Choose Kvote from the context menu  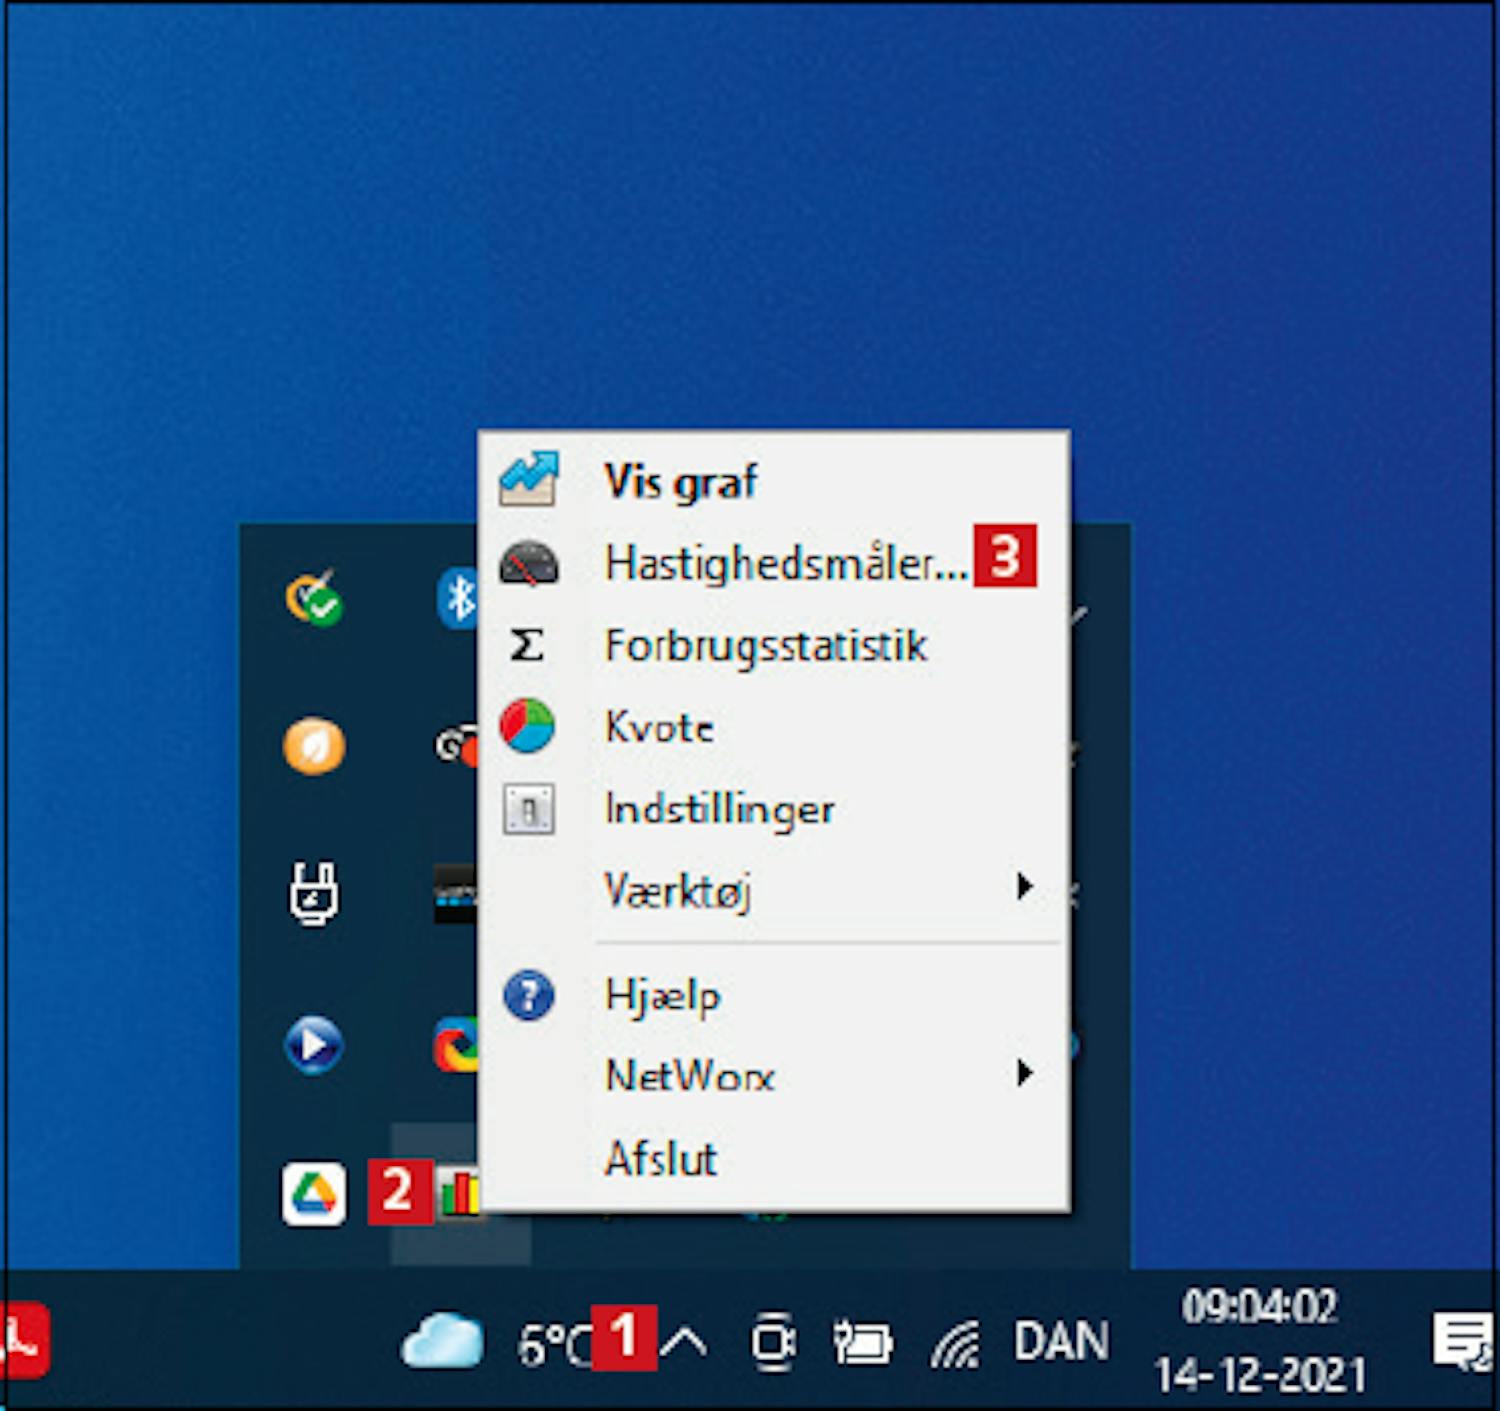[773, 727]
